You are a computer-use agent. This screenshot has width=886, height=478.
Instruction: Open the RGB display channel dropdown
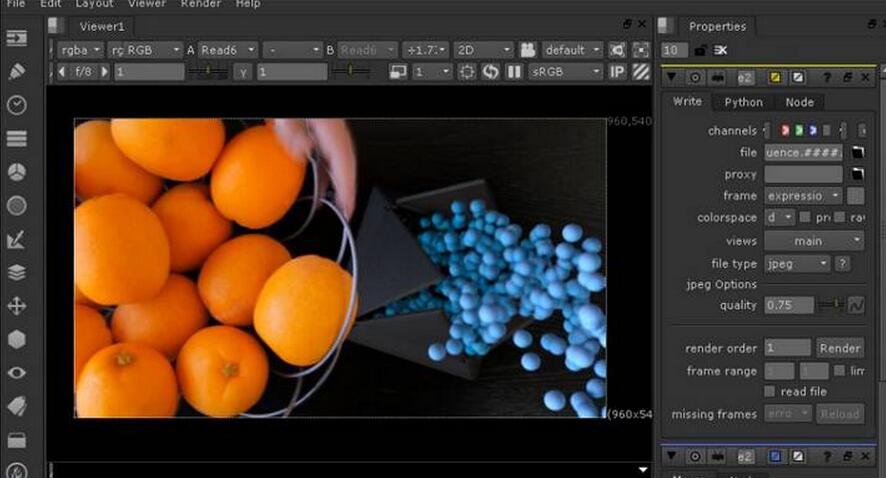145,50
